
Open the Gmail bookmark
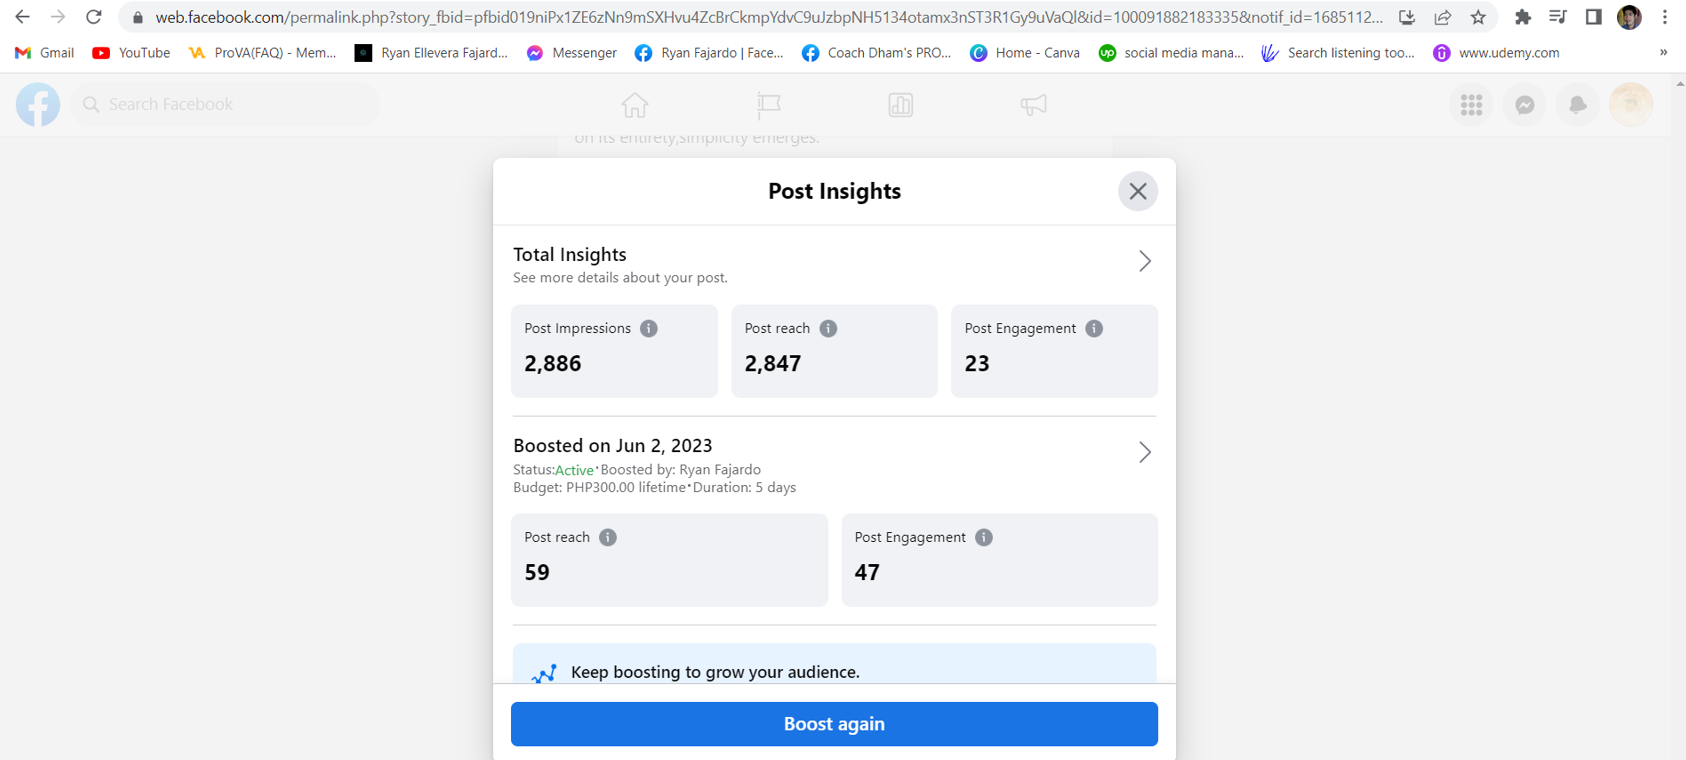coord(45,53)
